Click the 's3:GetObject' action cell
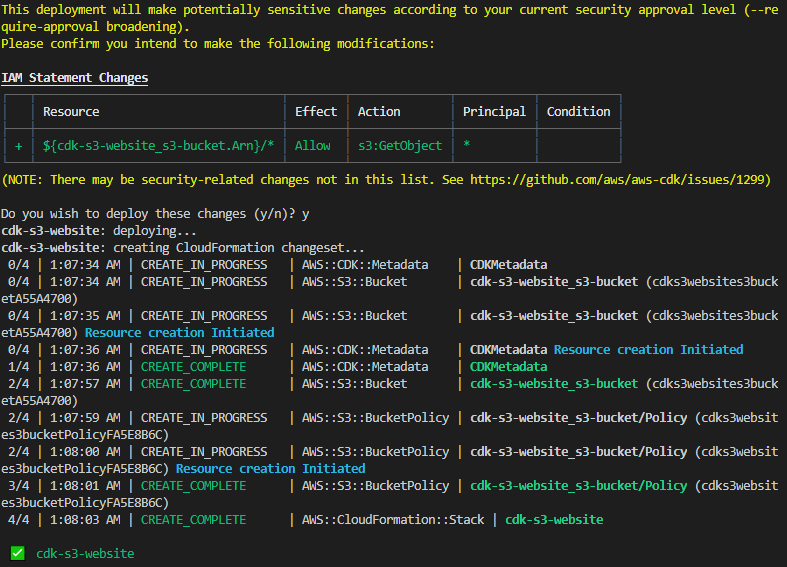The height and width of the screenshot is (567, 787). tap(400, 146)
